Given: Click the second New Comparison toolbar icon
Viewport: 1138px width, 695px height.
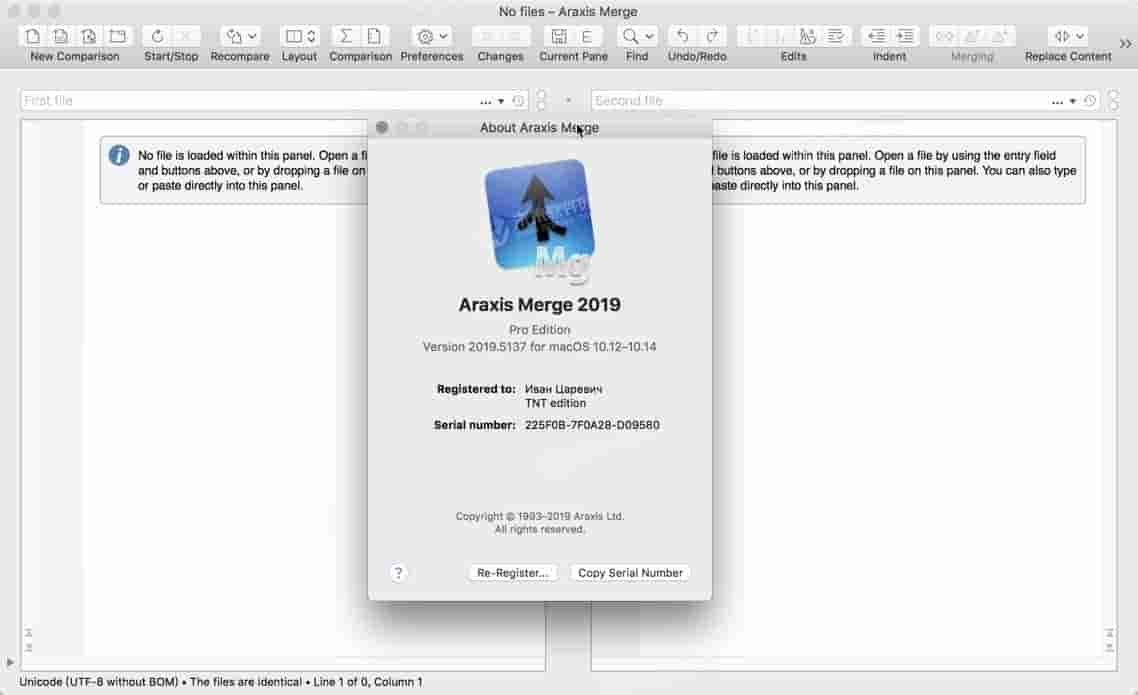Looking at the screenshot, I should (61, 36).
